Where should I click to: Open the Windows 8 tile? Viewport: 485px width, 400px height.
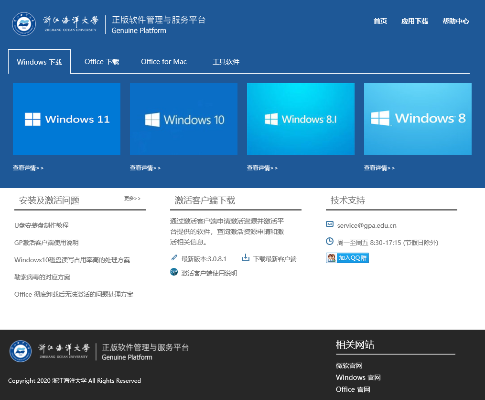point(418,119)
